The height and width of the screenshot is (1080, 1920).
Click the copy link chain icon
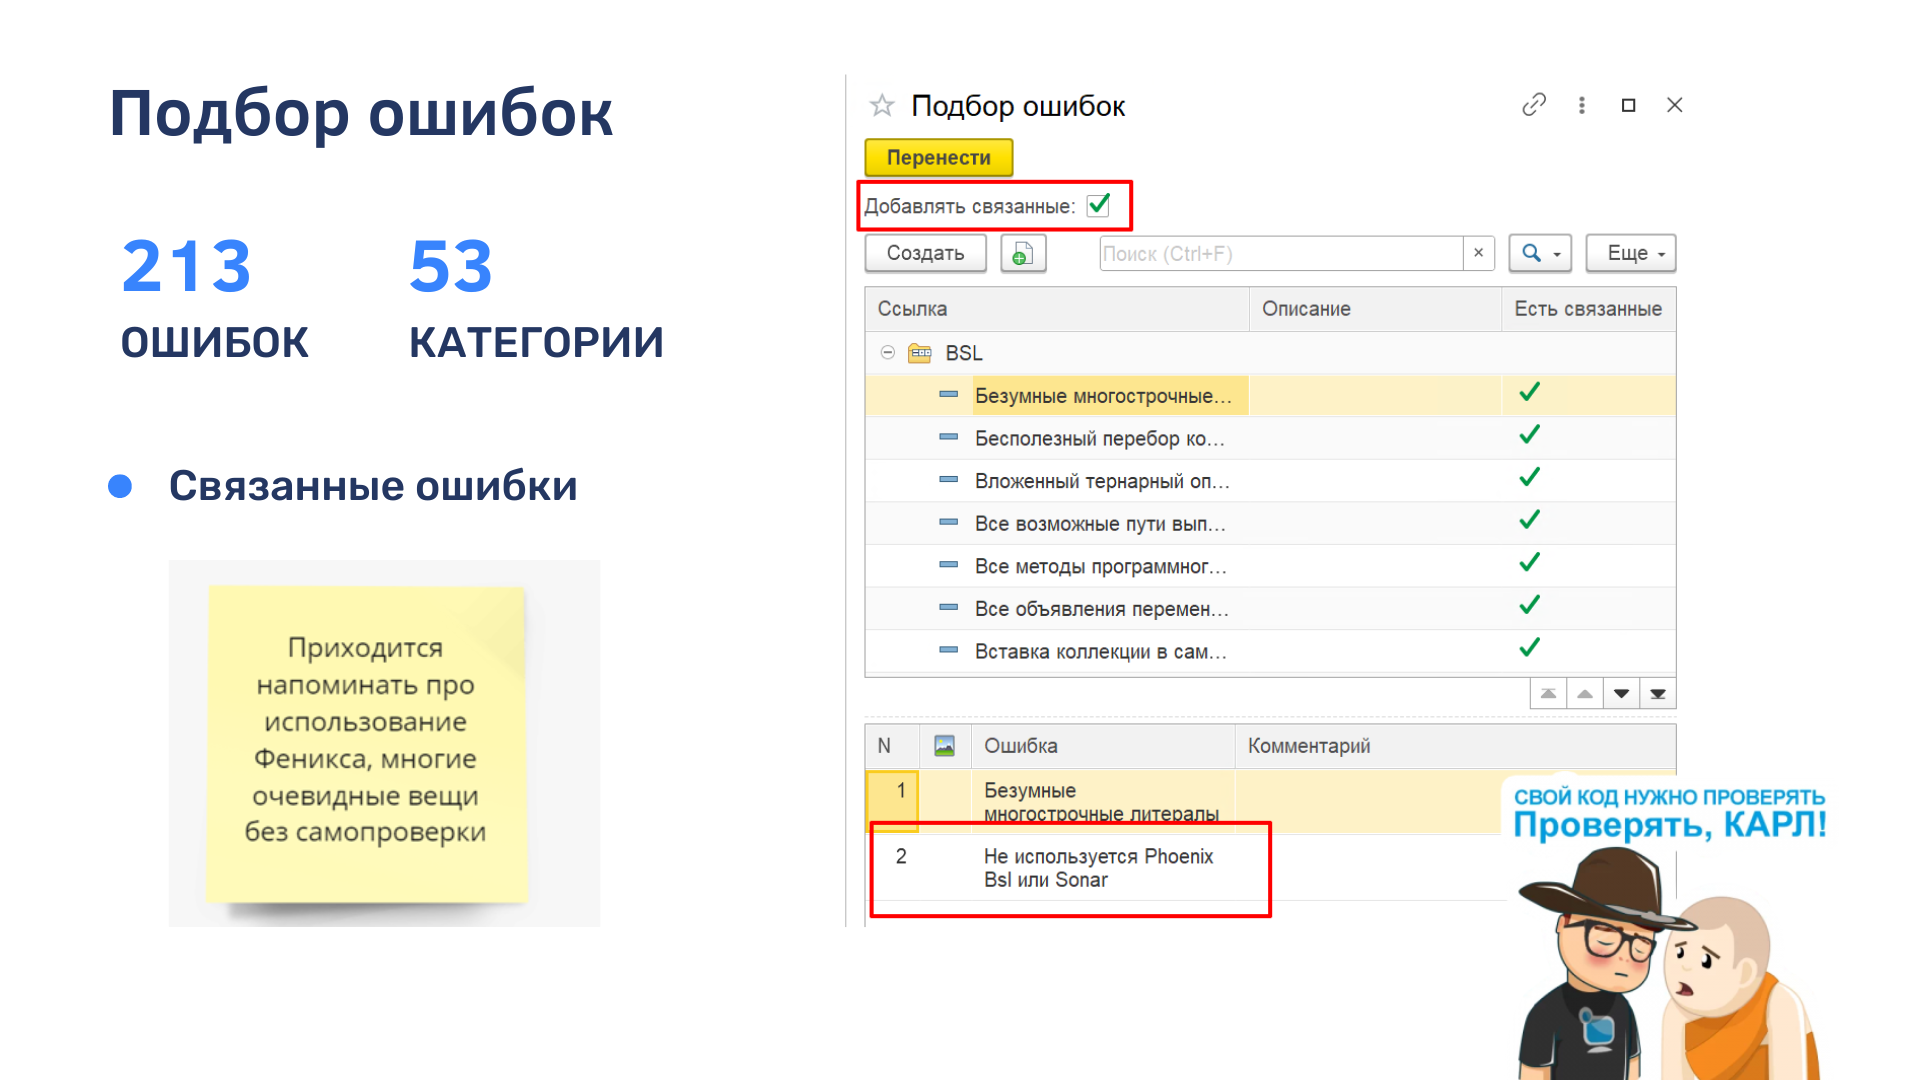click(1534, 105)
